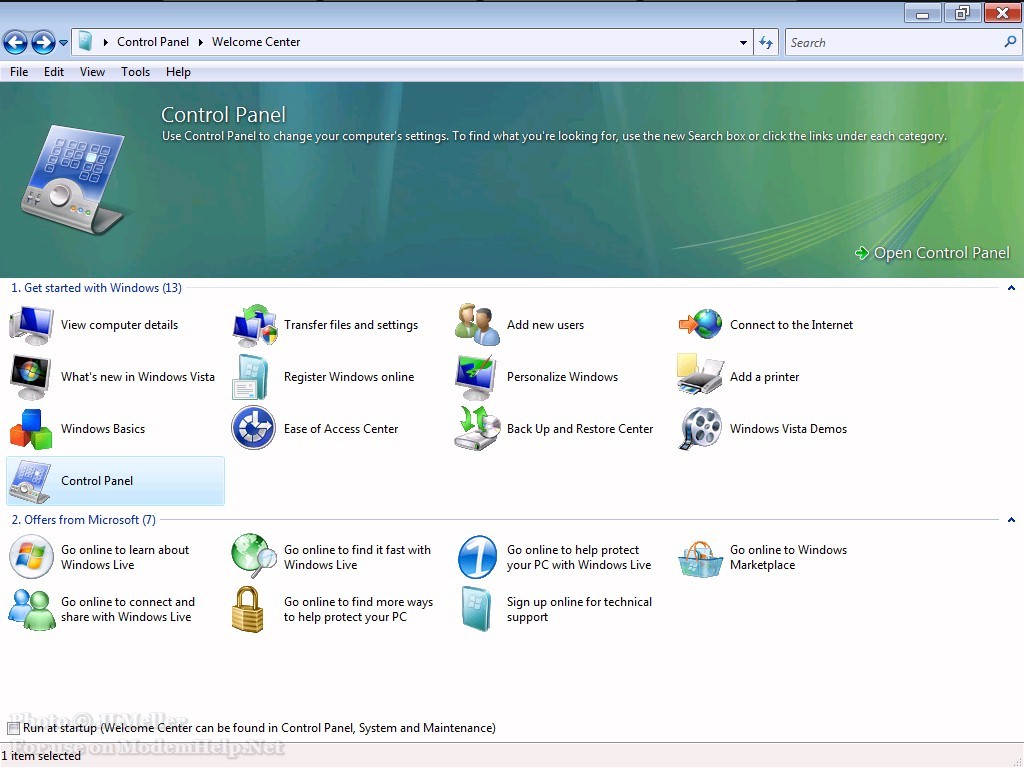Click "Sign up online for technical support" text
This screenshot has height=768, width=1024.
(x=579, y=609)
